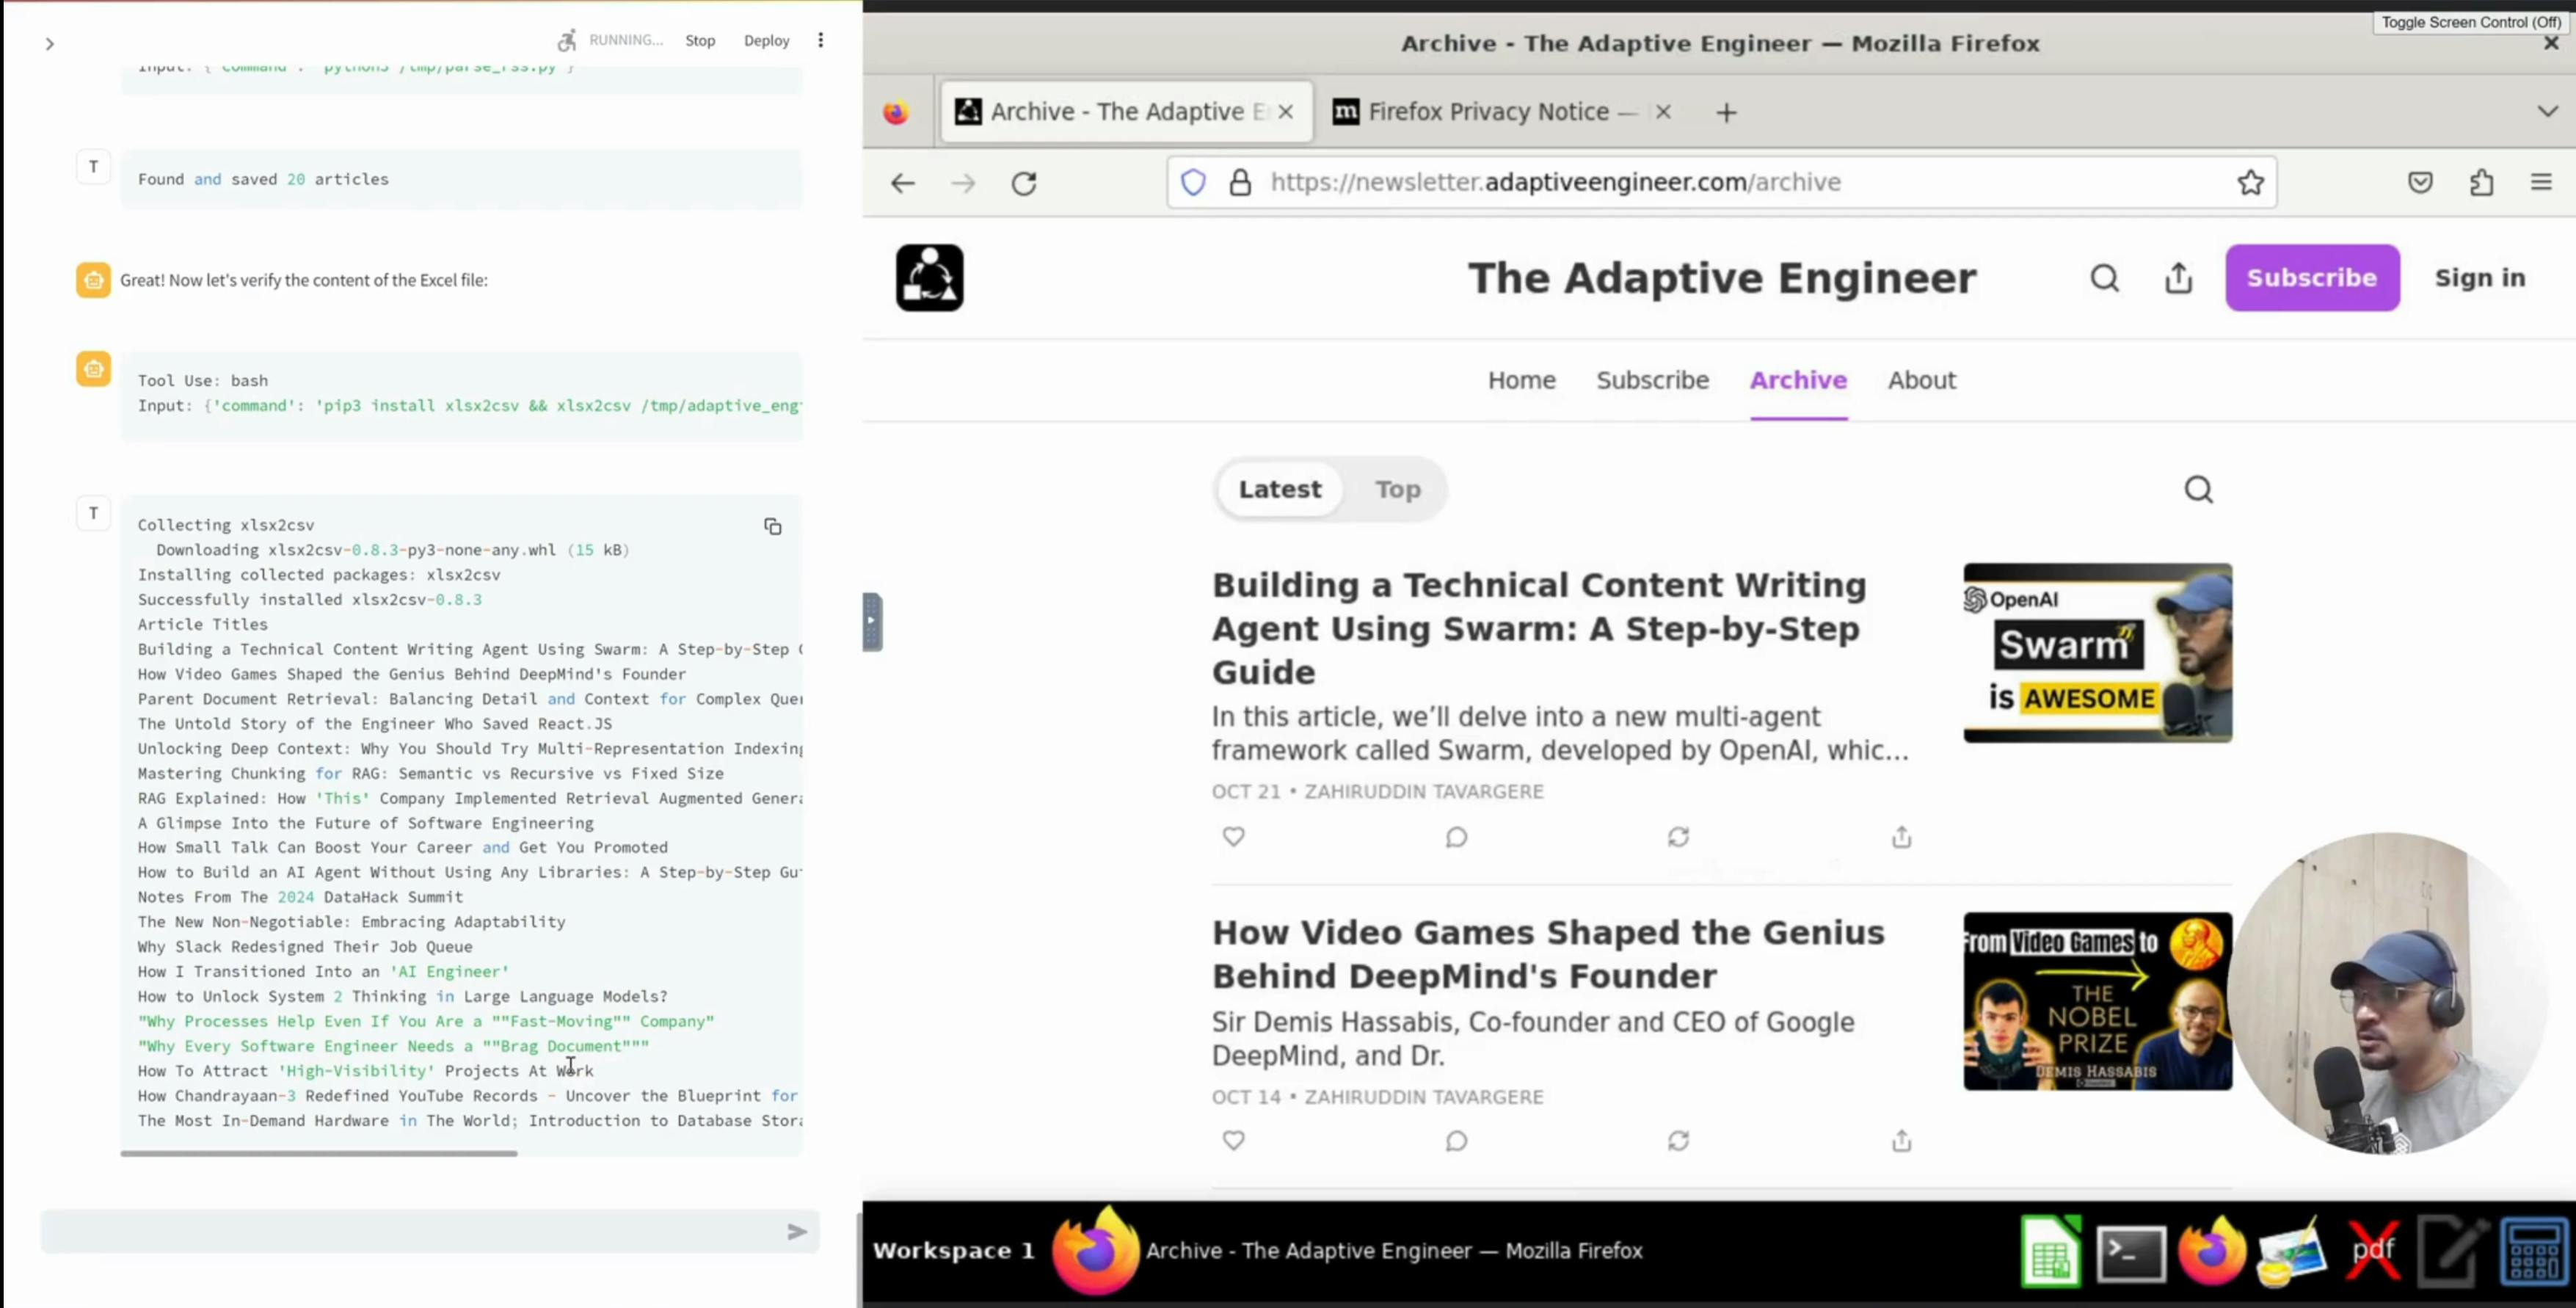Close the Firefox Privacy Notice tab
2576x1308 pixels.
1663,111
